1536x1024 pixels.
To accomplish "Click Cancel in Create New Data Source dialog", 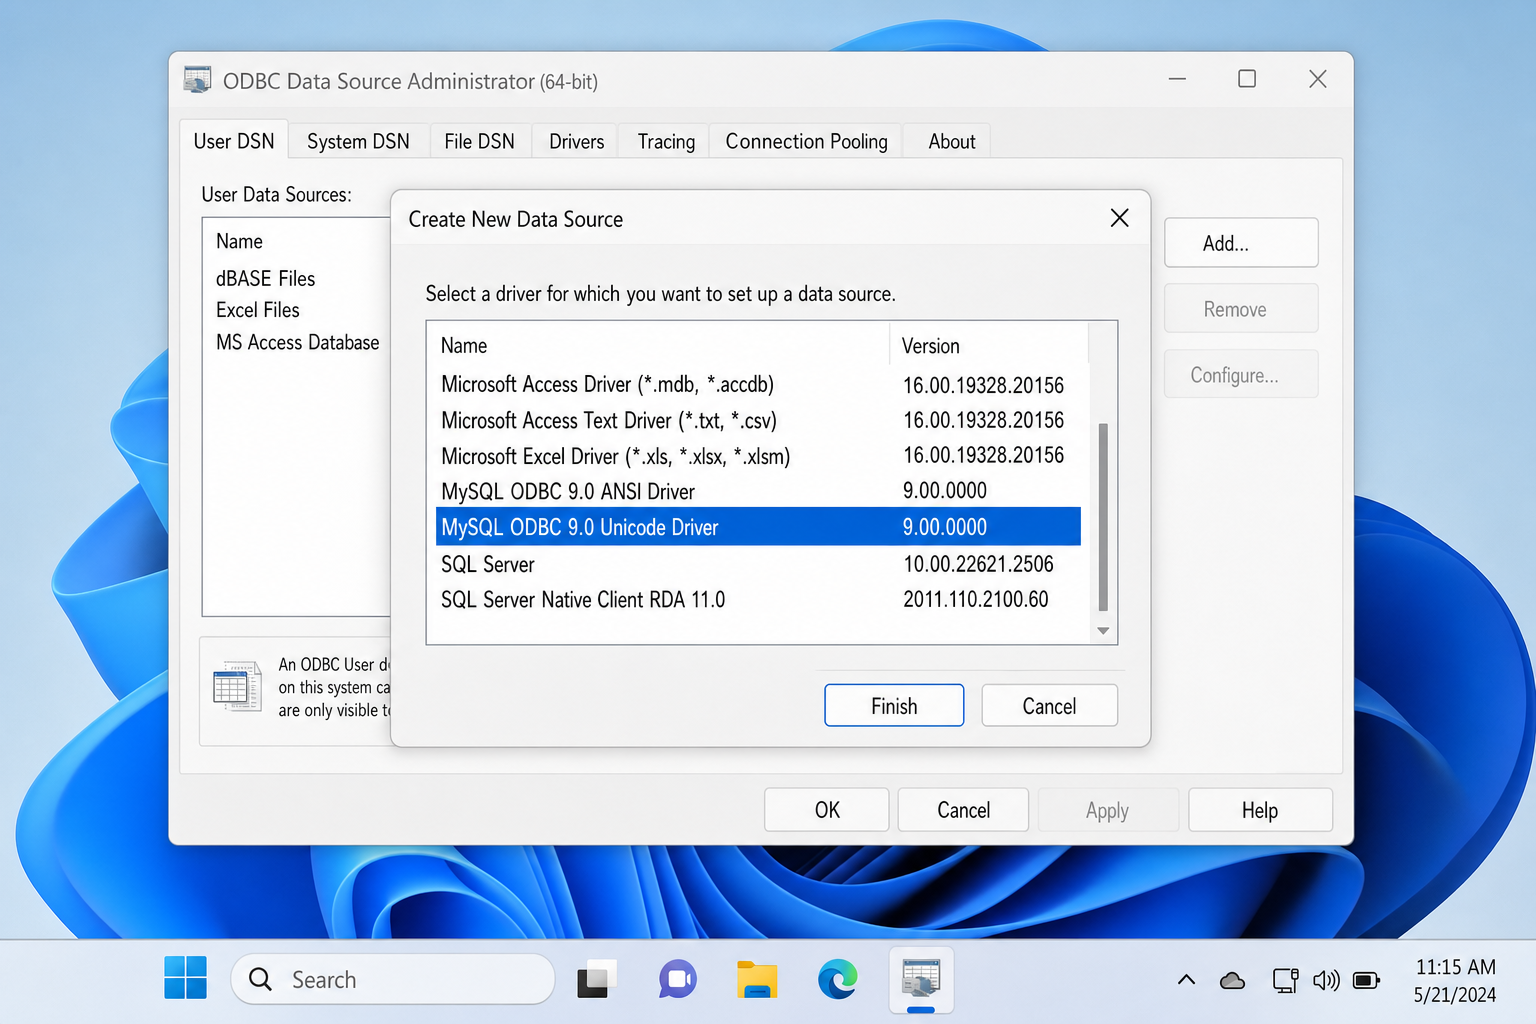I will click(x=1049, y=706).
